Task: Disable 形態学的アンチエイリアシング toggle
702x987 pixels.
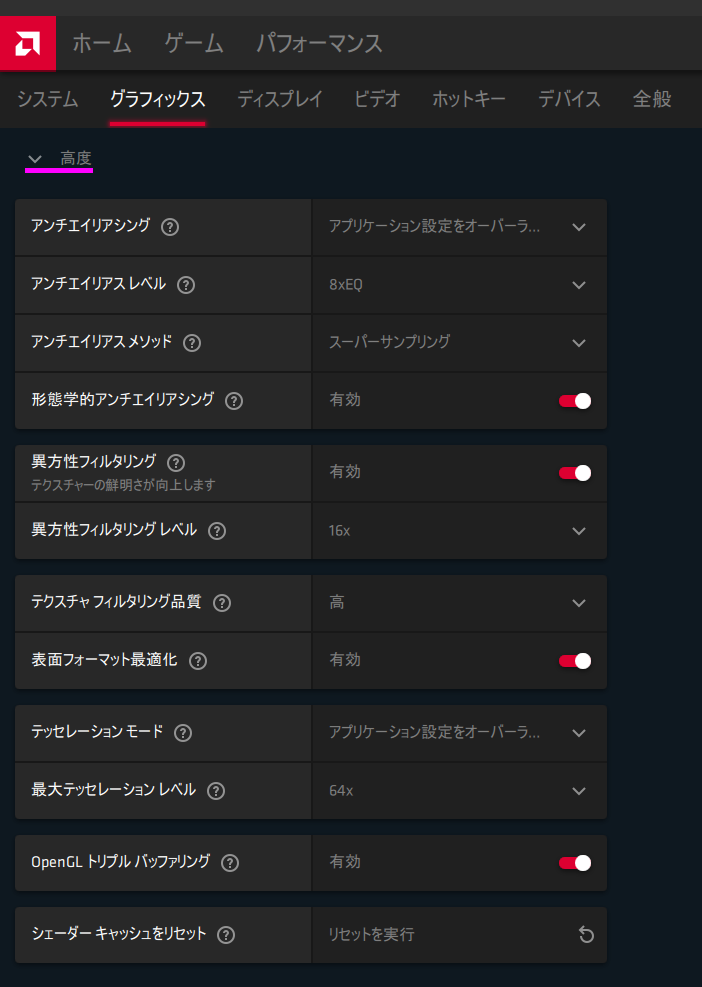Action: pyautogui.click(x=575, y=401)
